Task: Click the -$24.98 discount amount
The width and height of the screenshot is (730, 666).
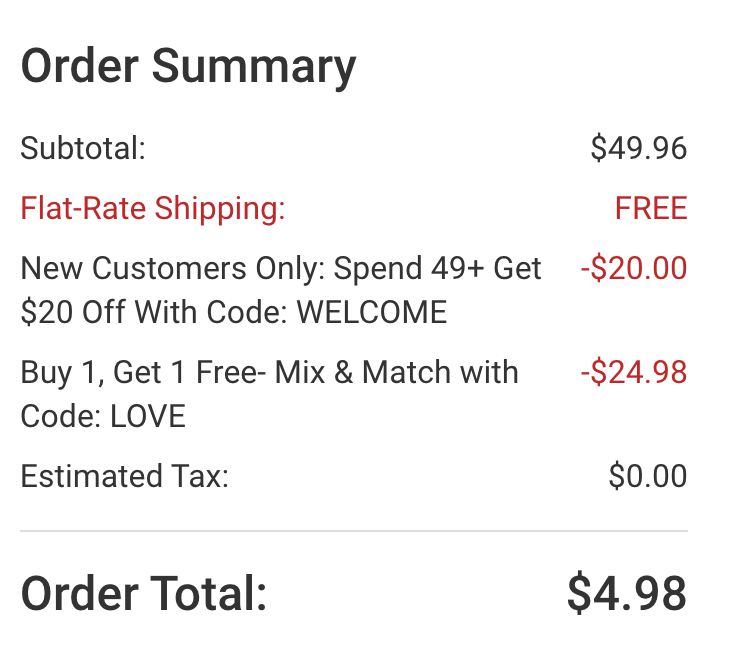Action: pos(633,372)
